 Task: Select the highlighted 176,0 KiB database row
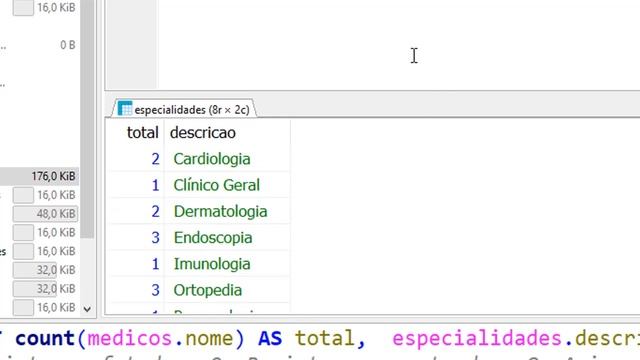point(39,176)
